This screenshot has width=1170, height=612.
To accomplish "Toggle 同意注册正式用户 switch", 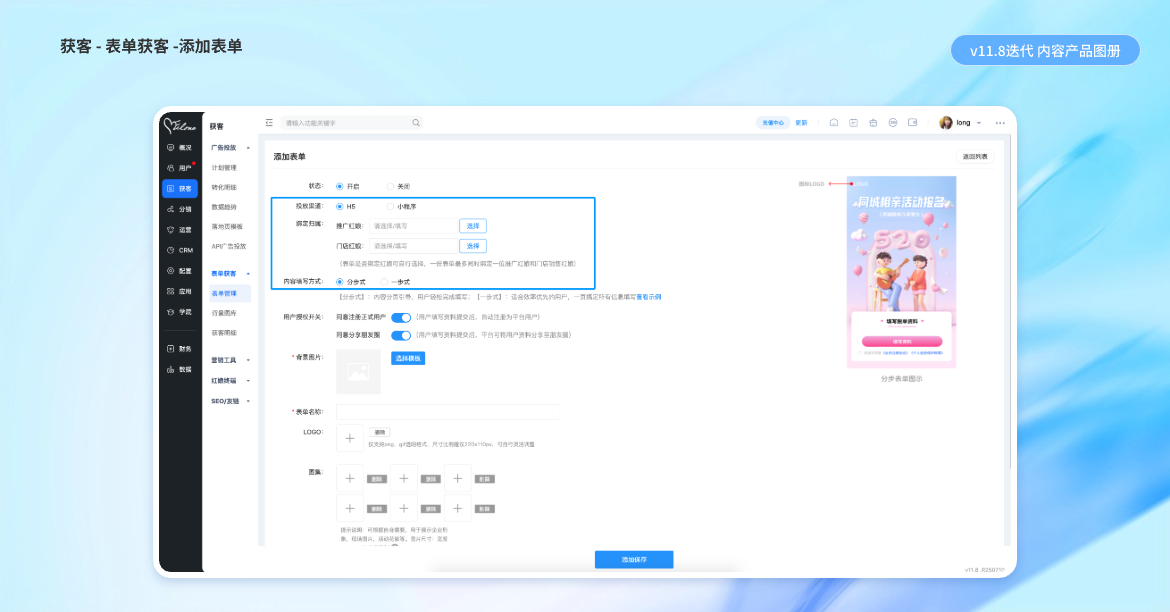I will (401, 317).
